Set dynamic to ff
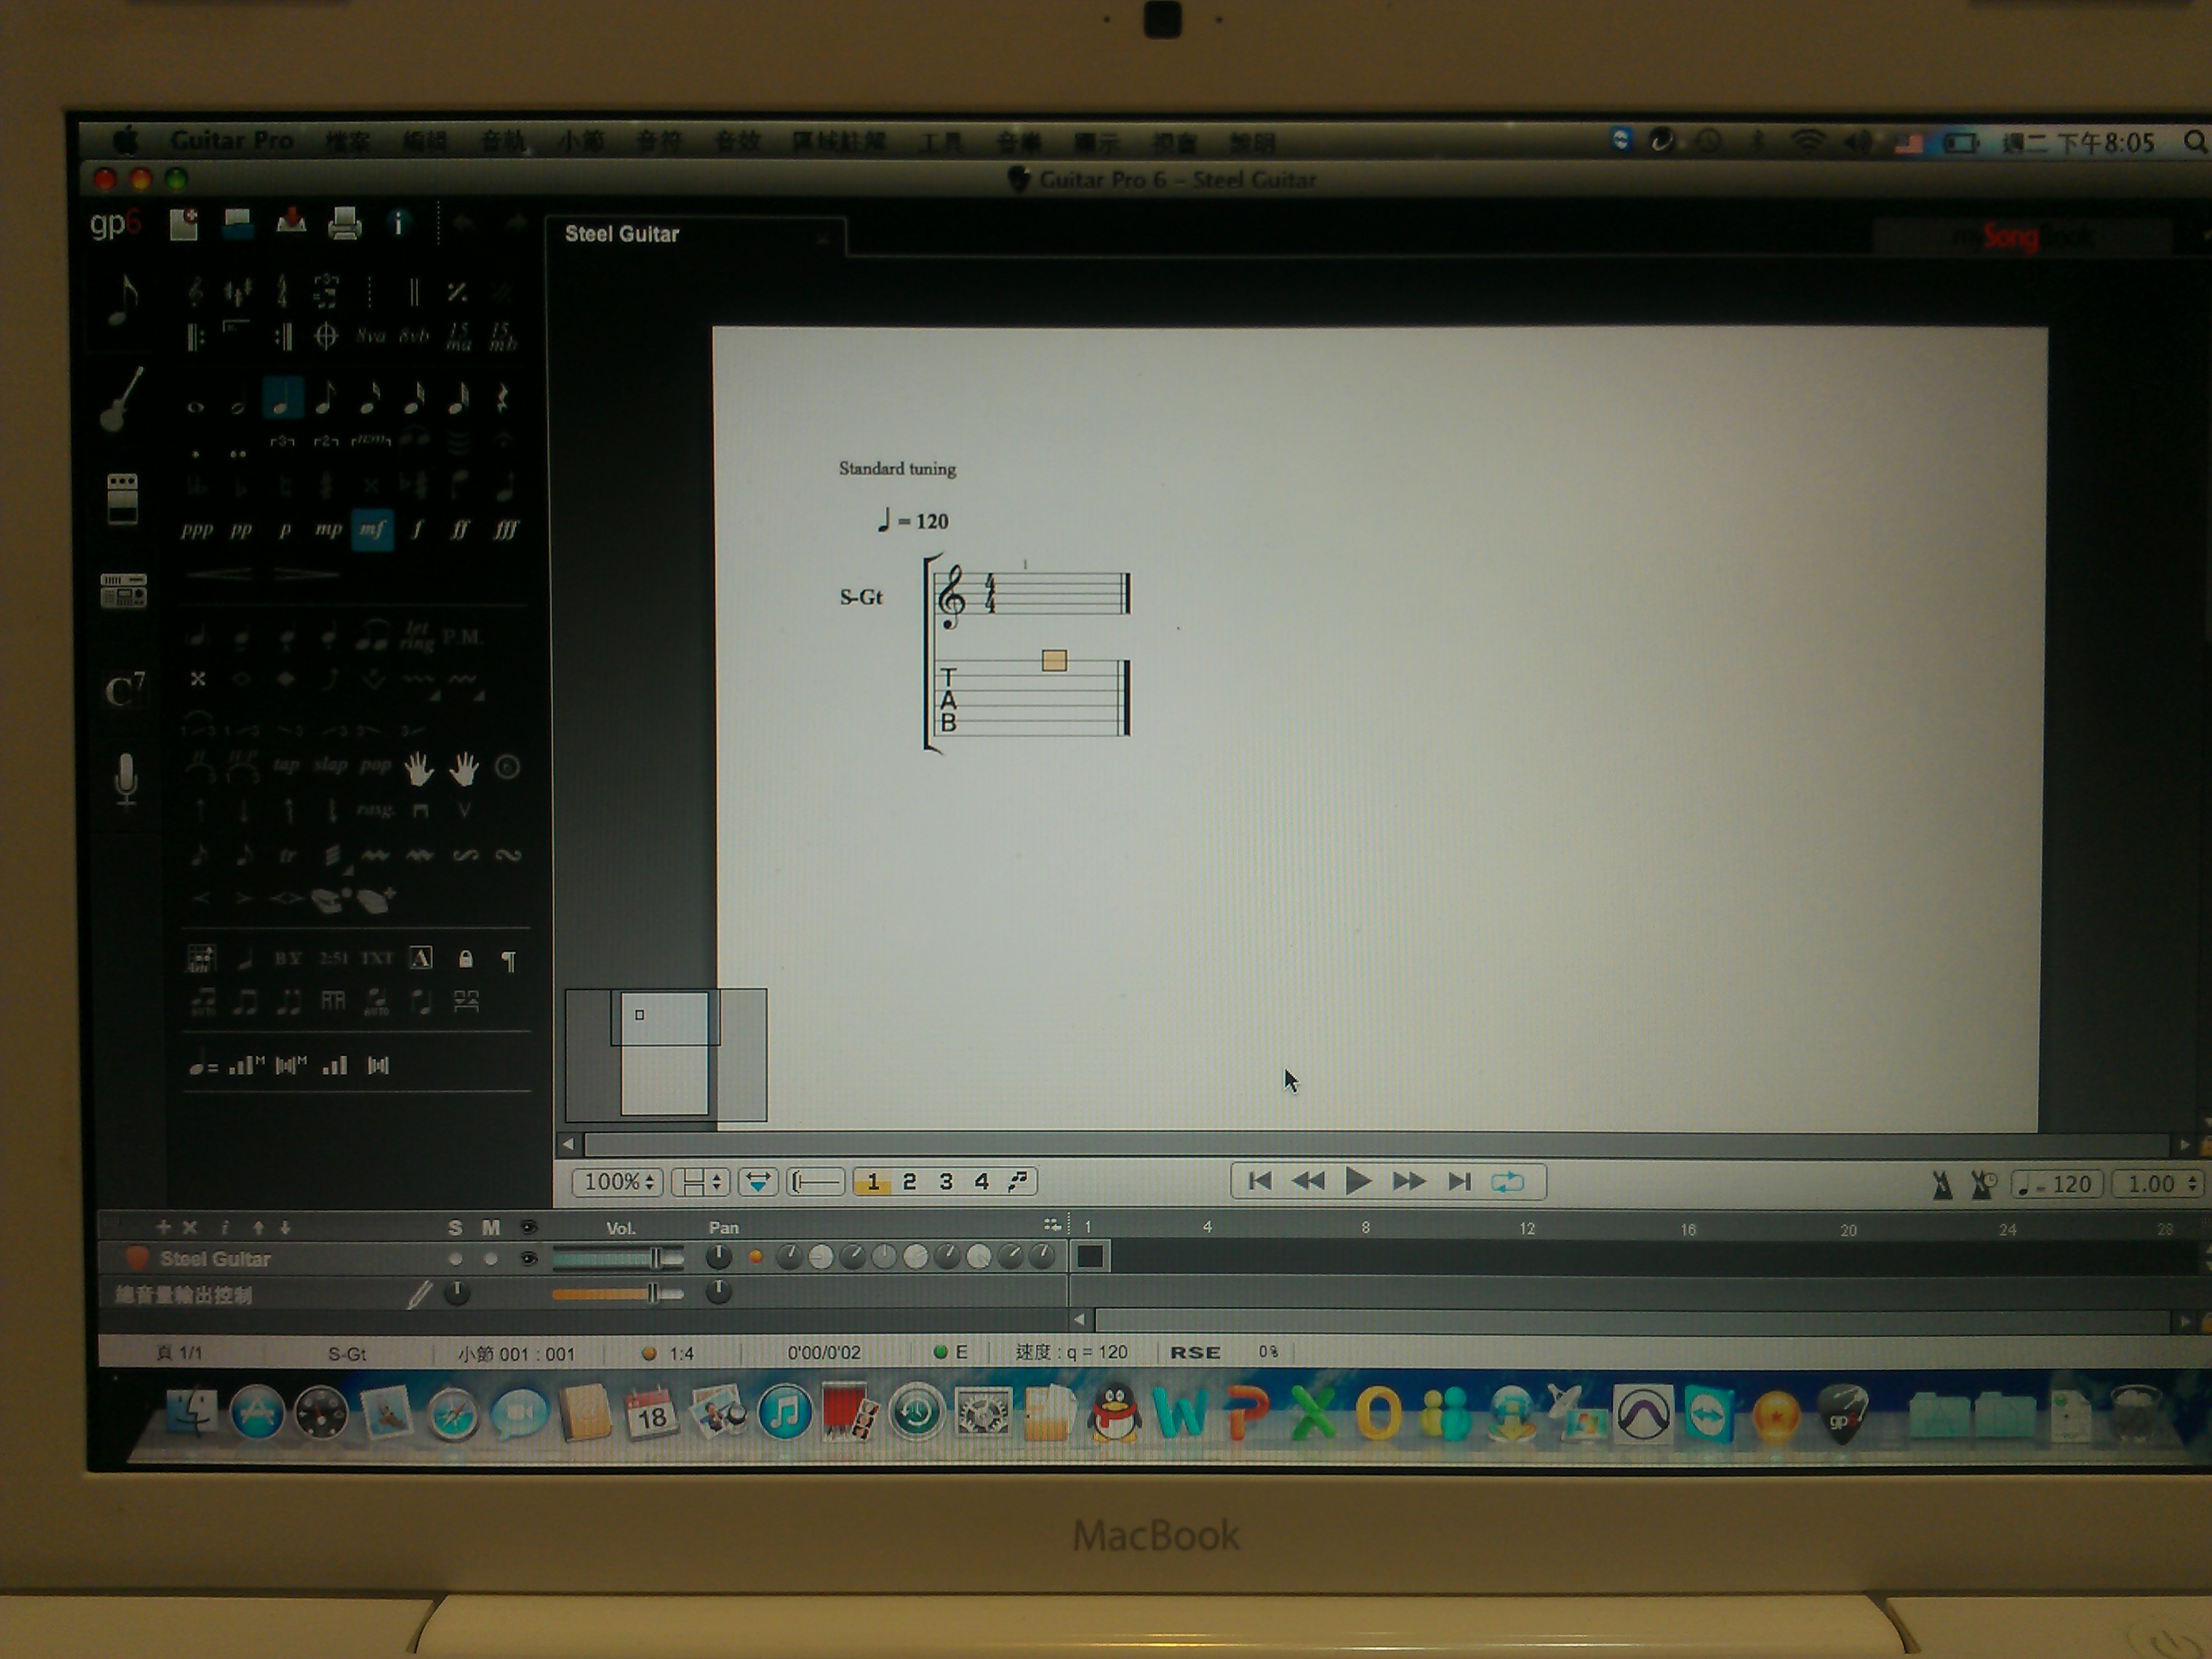 pos(459,529)
